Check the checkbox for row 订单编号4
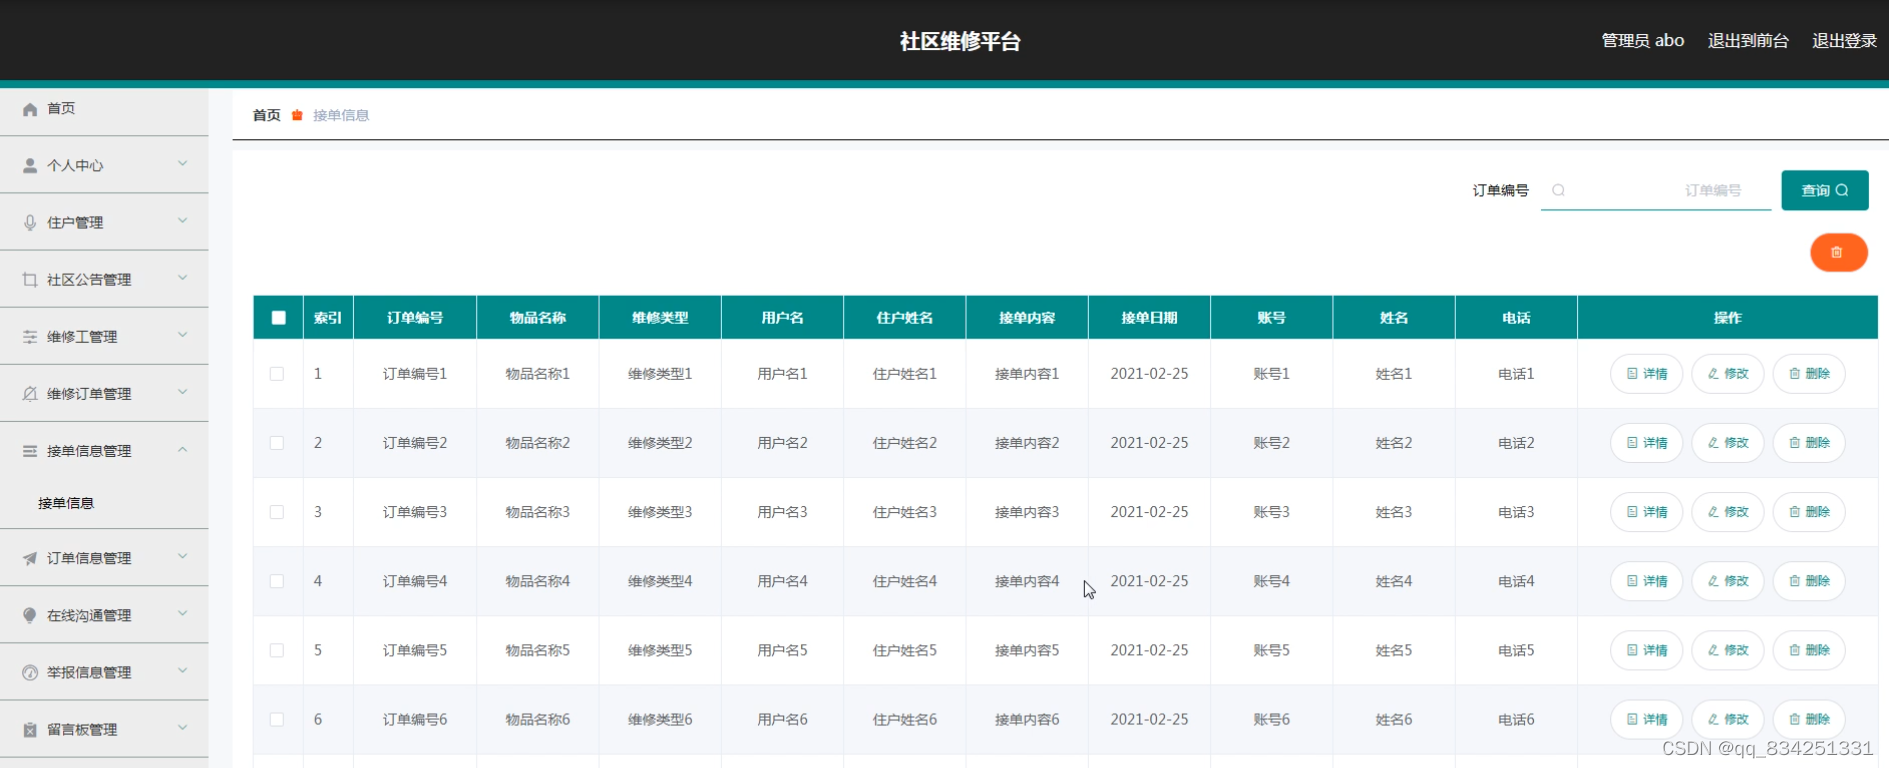Image resolution: width=1889 pixels, height=768 pixels. tap(277, 581)
